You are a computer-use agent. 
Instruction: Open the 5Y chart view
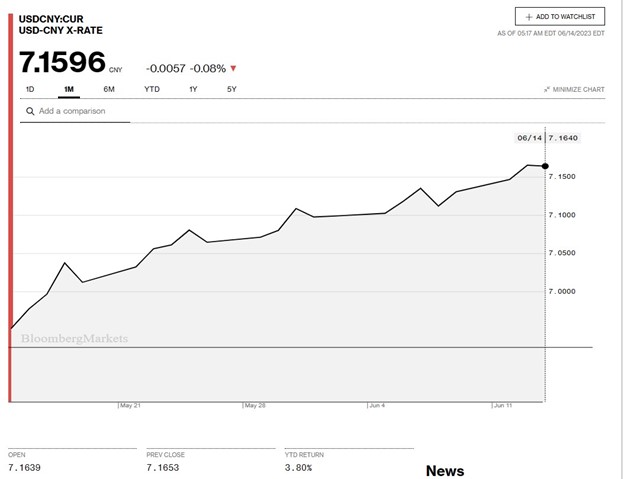tap(232, 89)
